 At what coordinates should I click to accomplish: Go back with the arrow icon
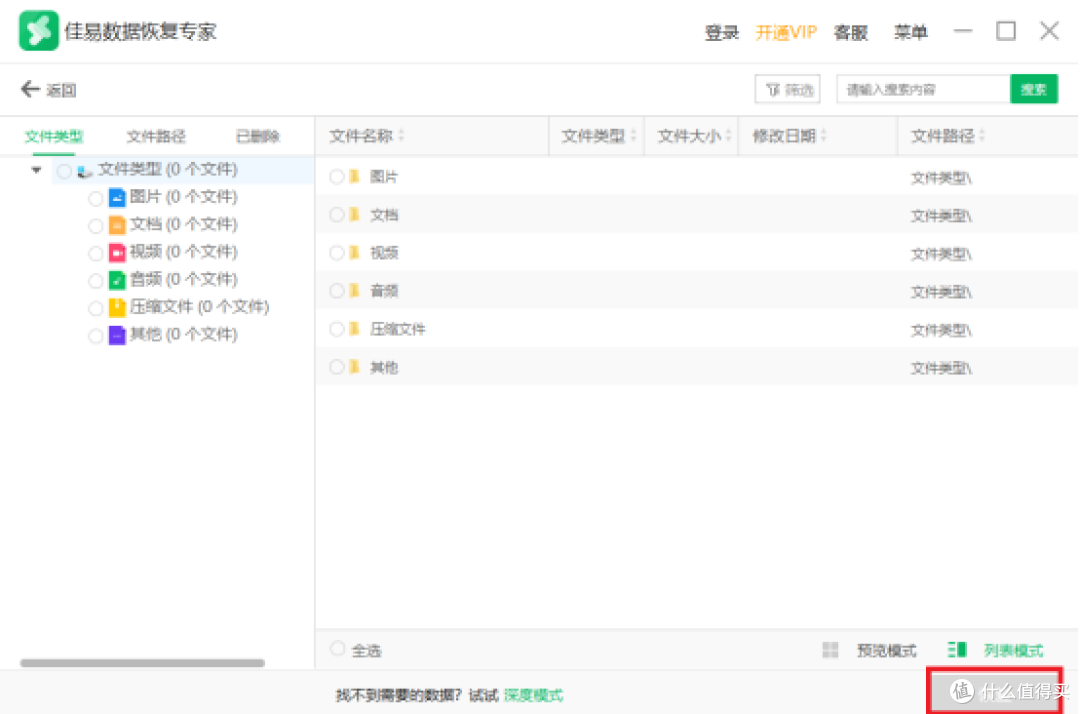[30, 89]
